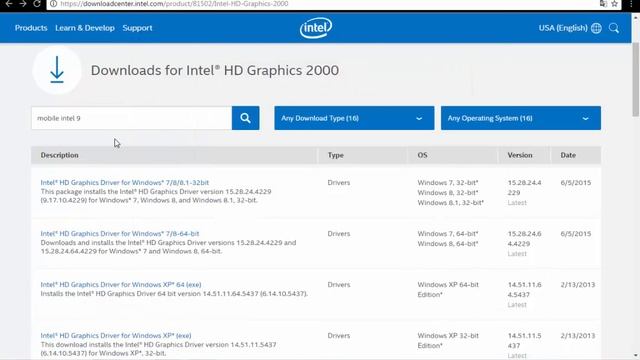The image size is (640, 360).
Task: Click the globe language icon
Action: [596, 28]
